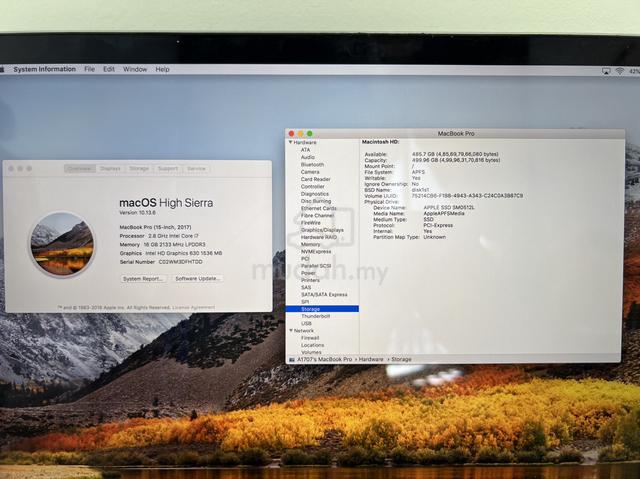The width and height of the screenshot is (640, 479).
Task: Switch to the Support tab
Action: click(x=168, y=169)
